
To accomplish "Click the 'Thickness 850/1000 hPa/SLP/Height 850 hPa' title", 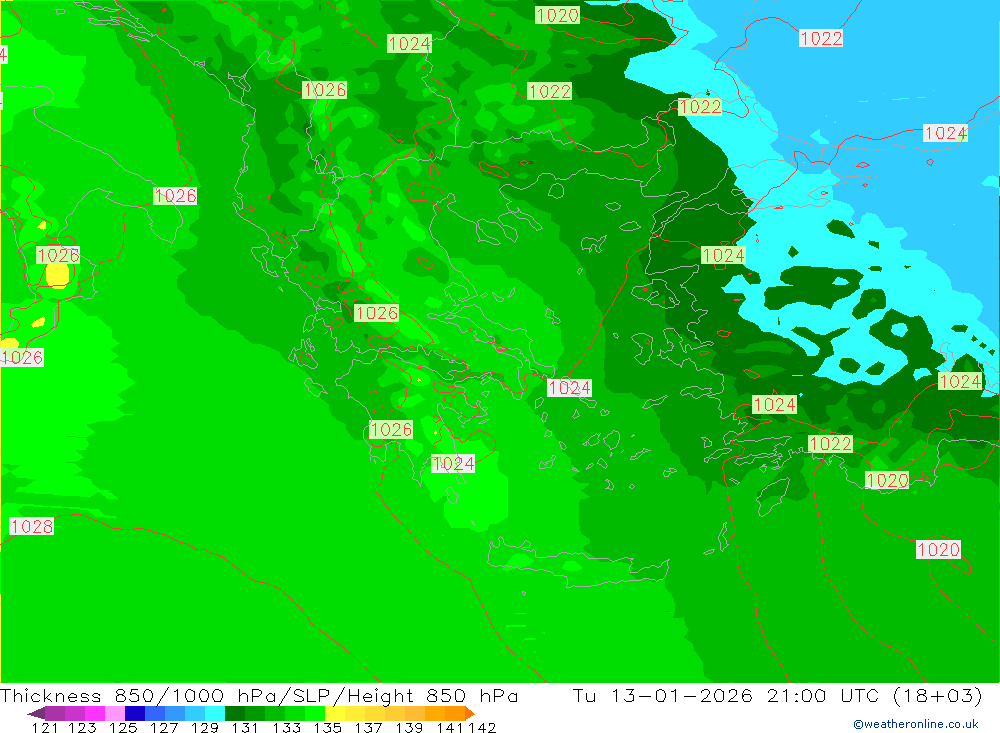I will [x=259, y=695].
